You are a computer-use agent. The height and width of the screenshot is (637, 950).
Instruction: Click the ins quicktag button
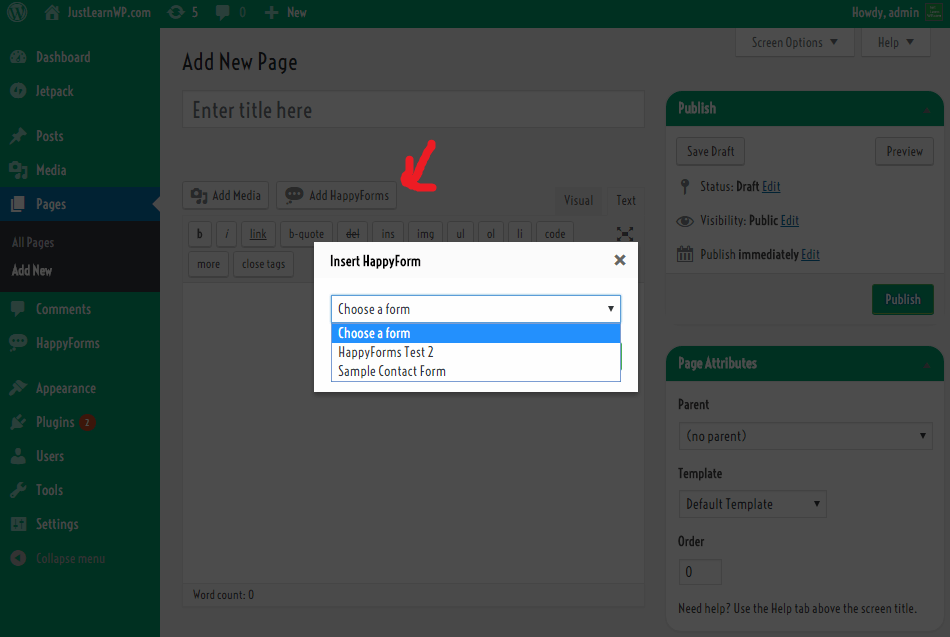pos(388,234)
